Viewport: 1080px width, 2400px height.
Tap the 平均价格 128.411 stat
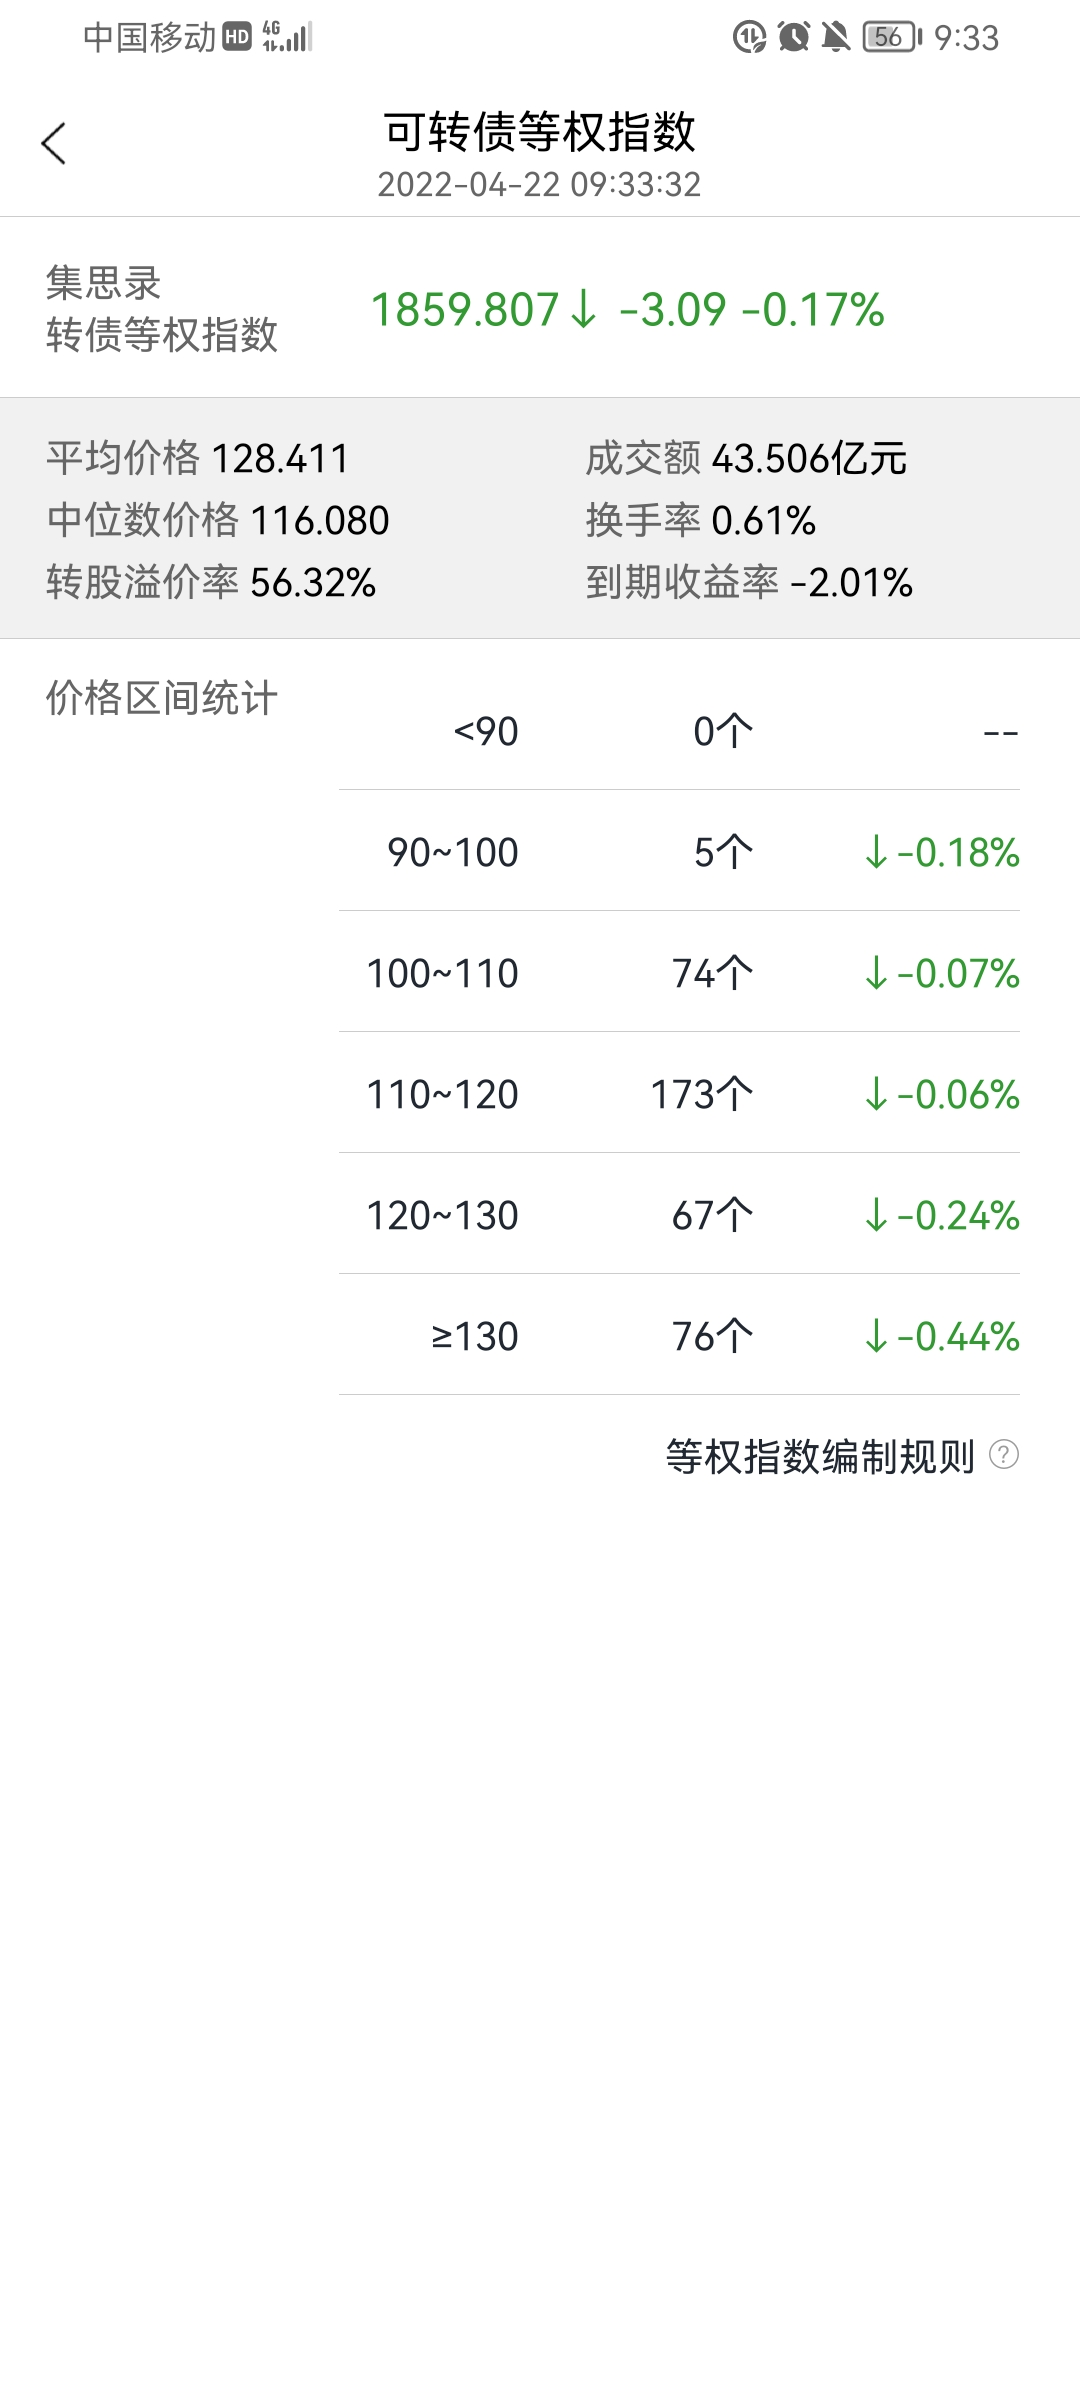coord(198,459)
